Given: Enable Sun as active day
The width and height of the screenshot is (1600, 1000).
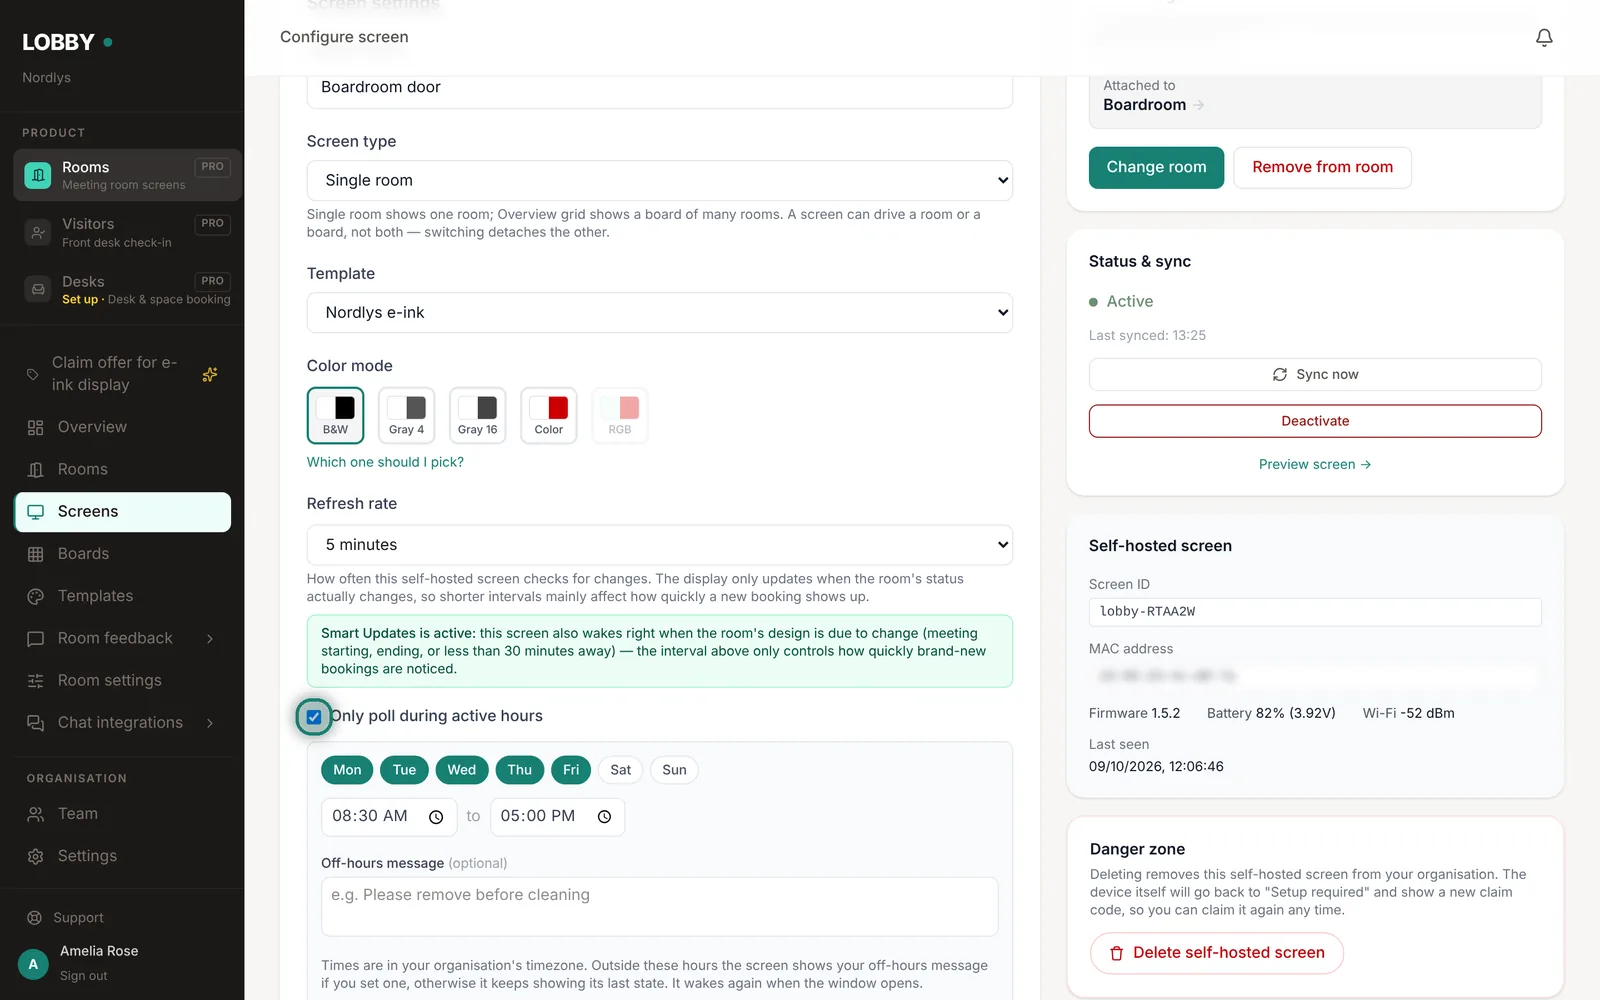Looking at the screenshot, I should tap(674, 770).
